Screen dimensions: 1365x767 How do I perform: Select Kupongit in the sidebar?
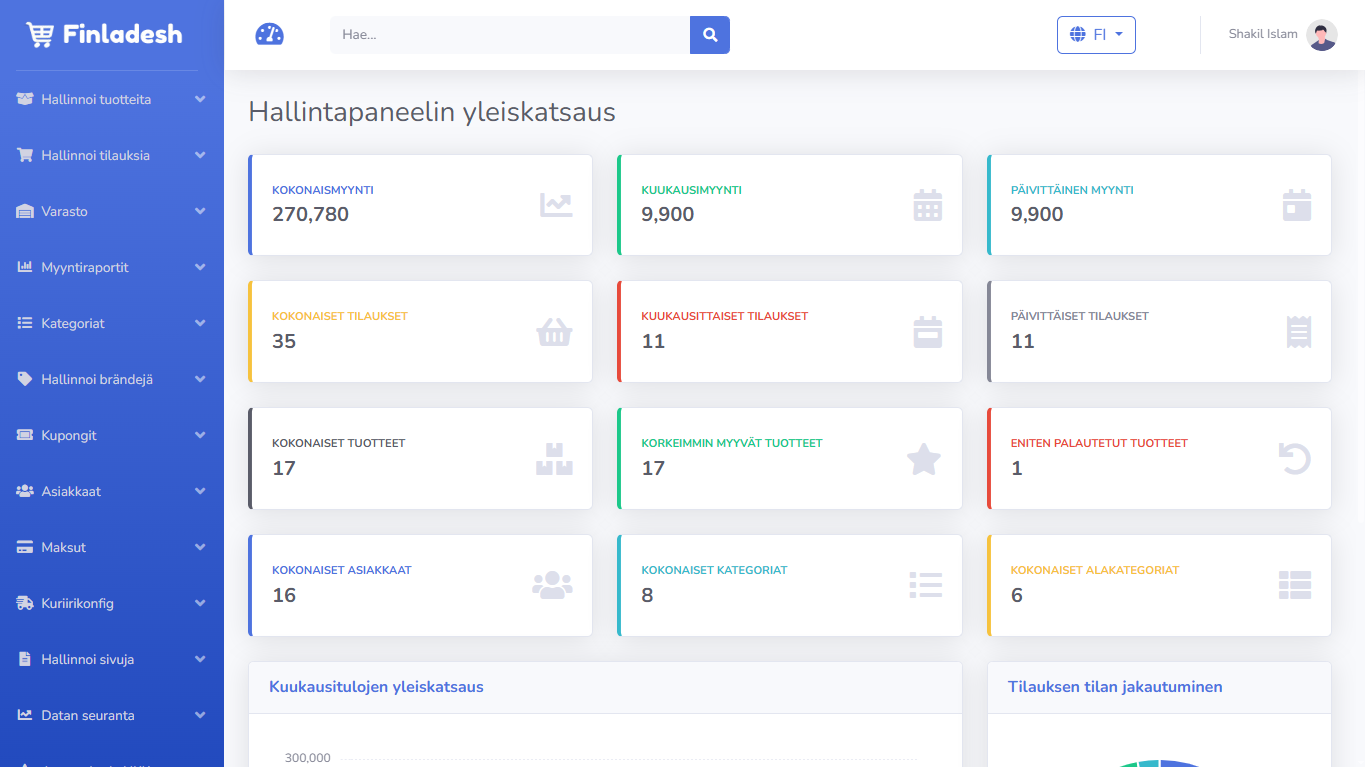click(69, 436)
